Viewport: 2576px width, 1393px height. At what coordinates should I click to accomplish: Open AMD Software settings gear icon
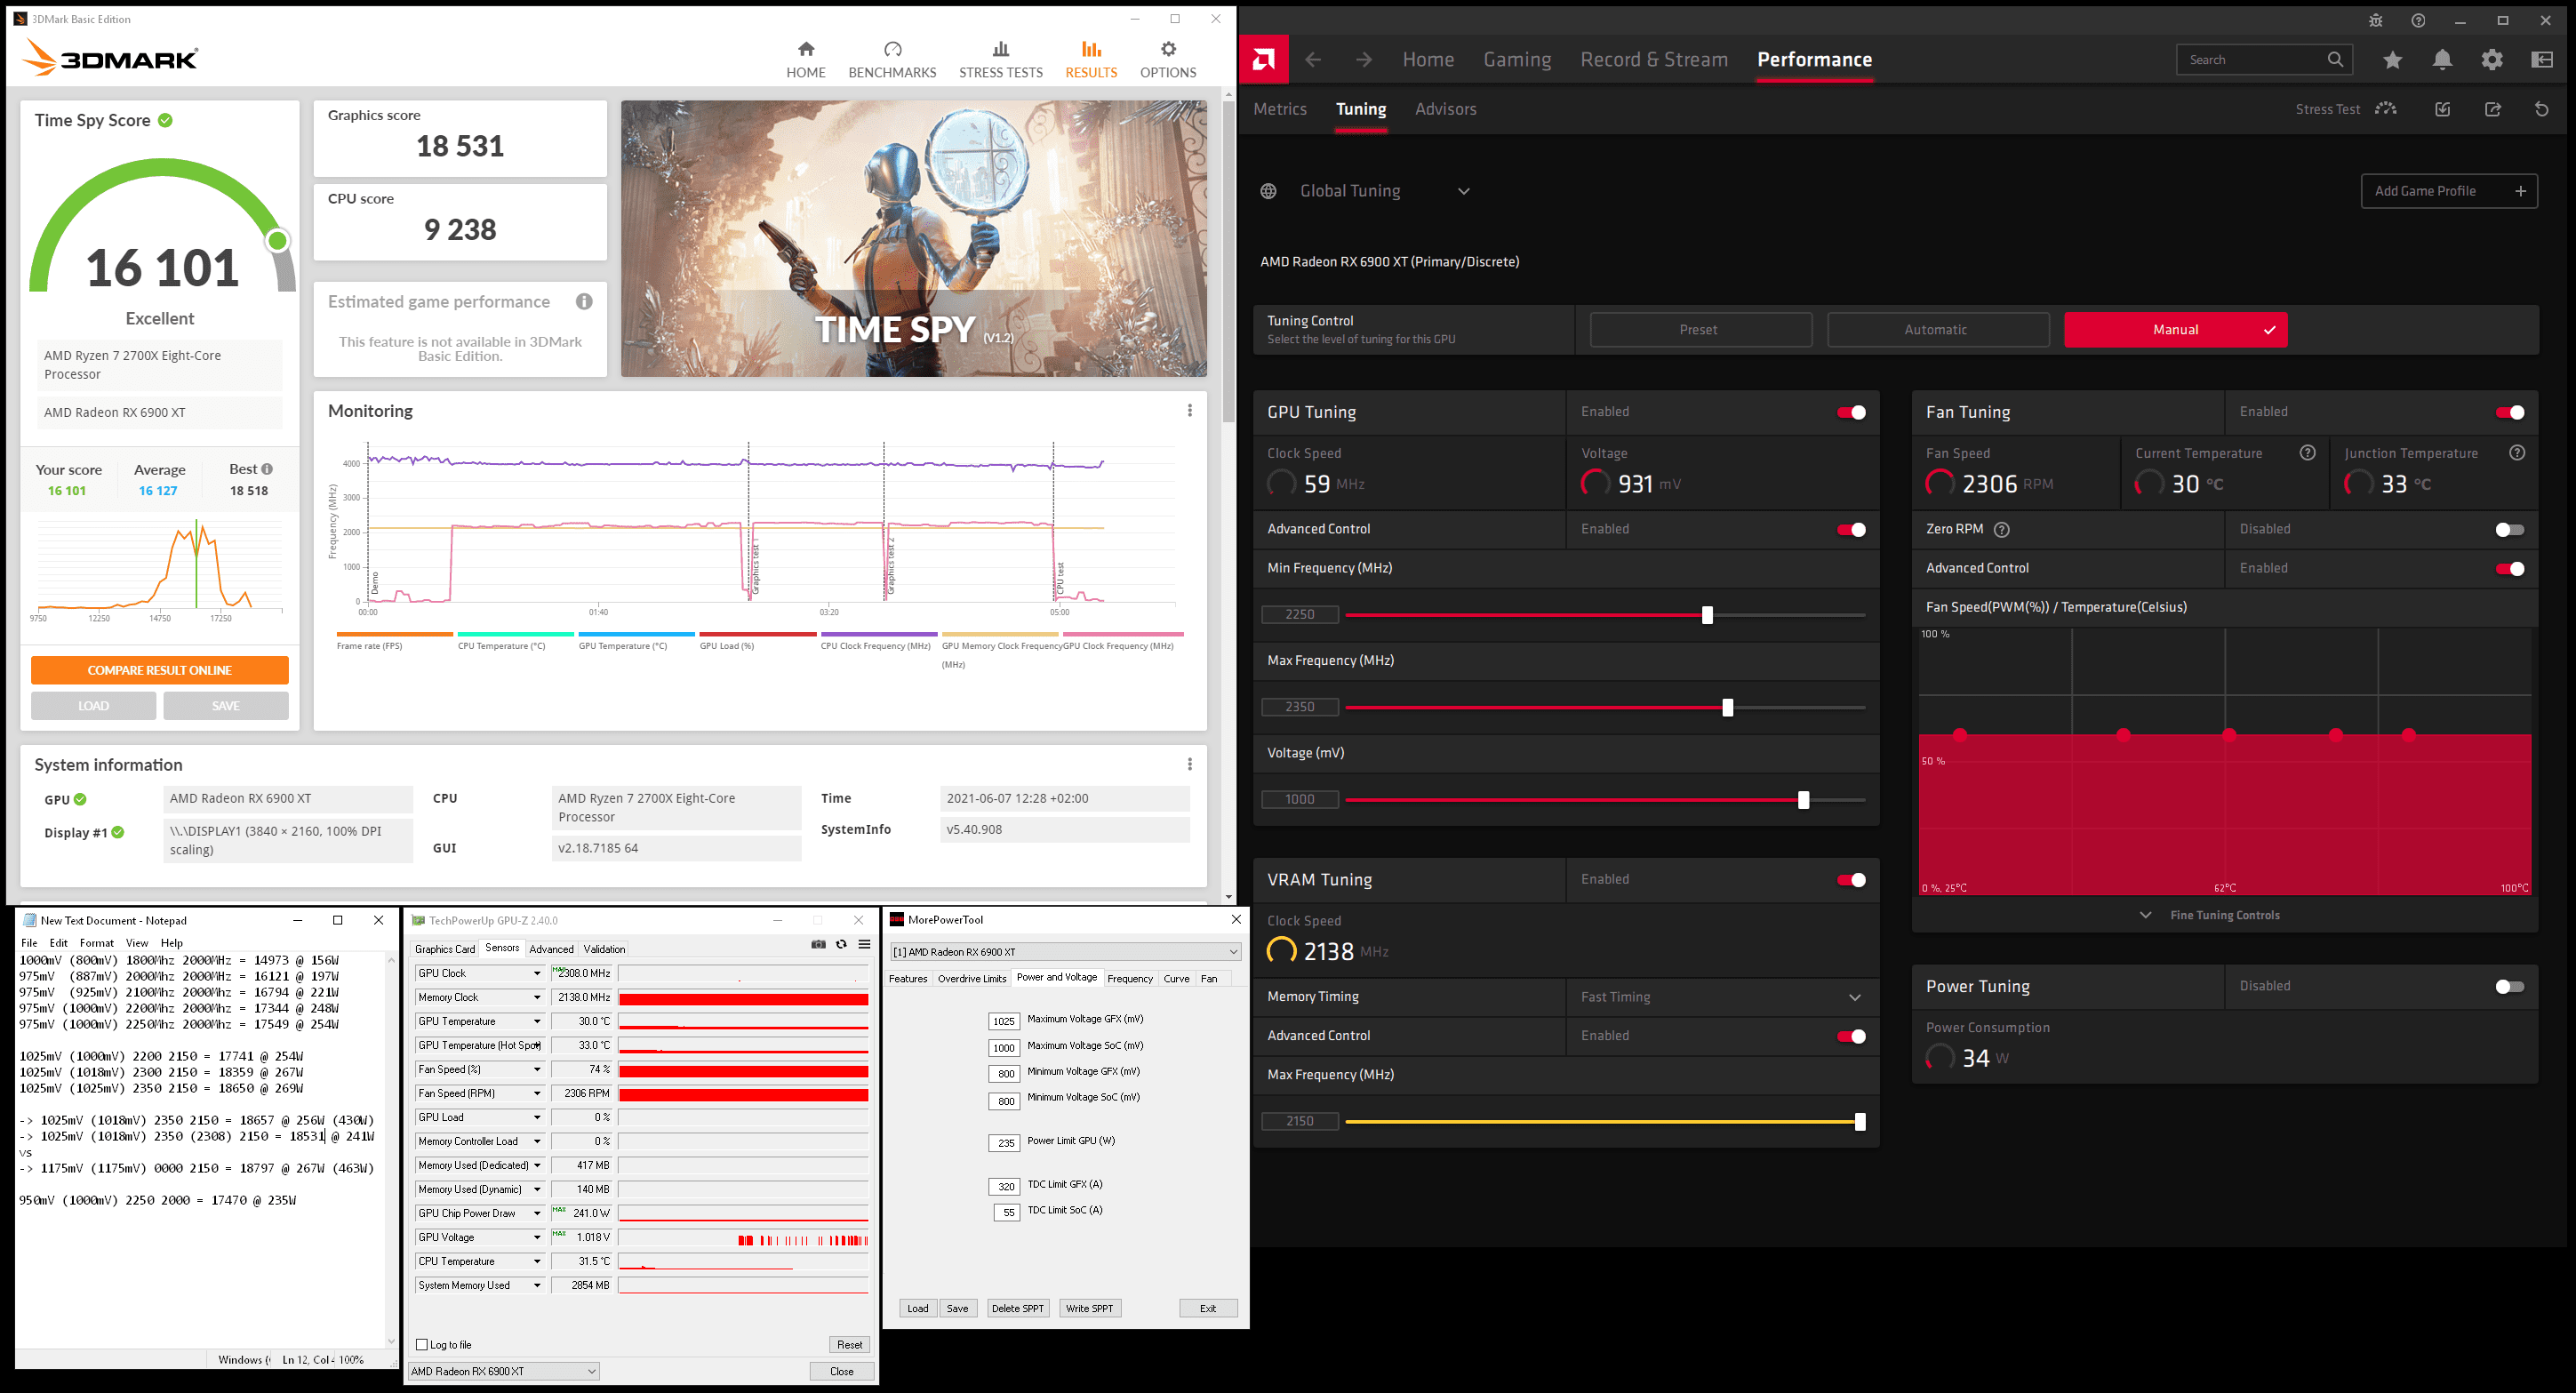[x=2491, y=60]
